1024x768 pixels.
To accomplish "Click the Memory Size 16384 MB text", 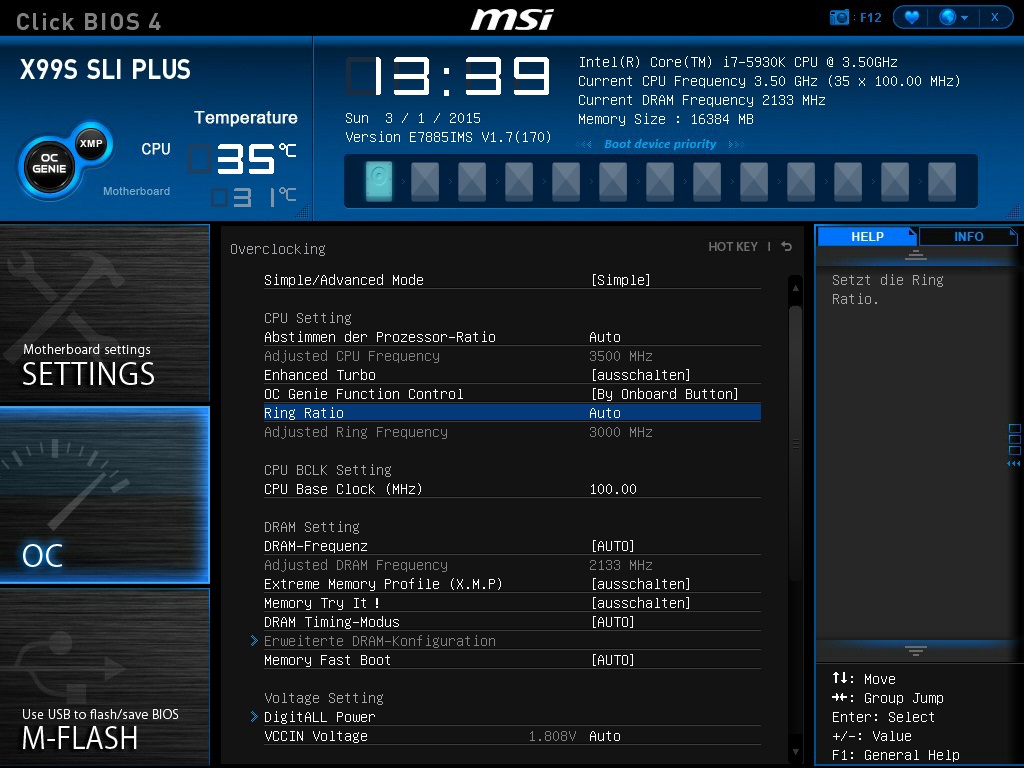I will (665, 120).
